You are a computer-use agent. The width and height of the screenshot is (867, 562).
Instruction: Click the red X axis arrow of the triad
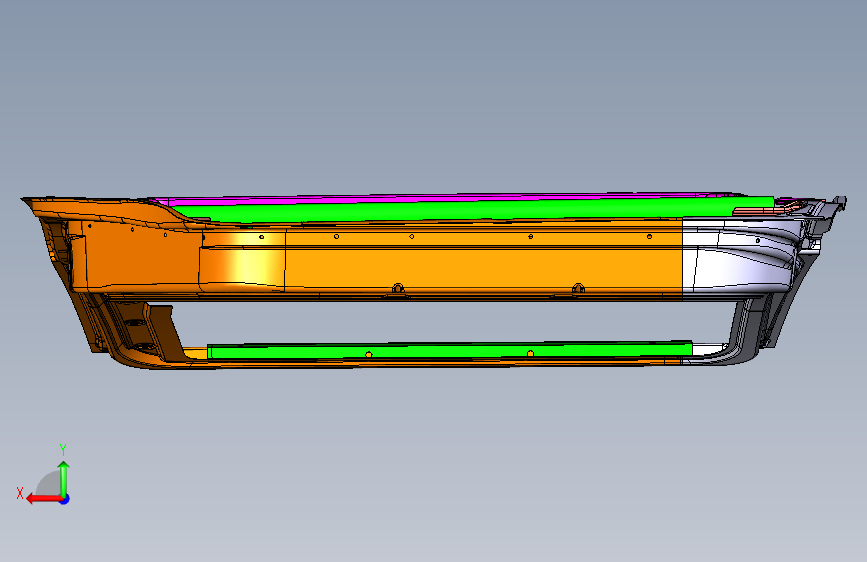click(x=43, y=499)
